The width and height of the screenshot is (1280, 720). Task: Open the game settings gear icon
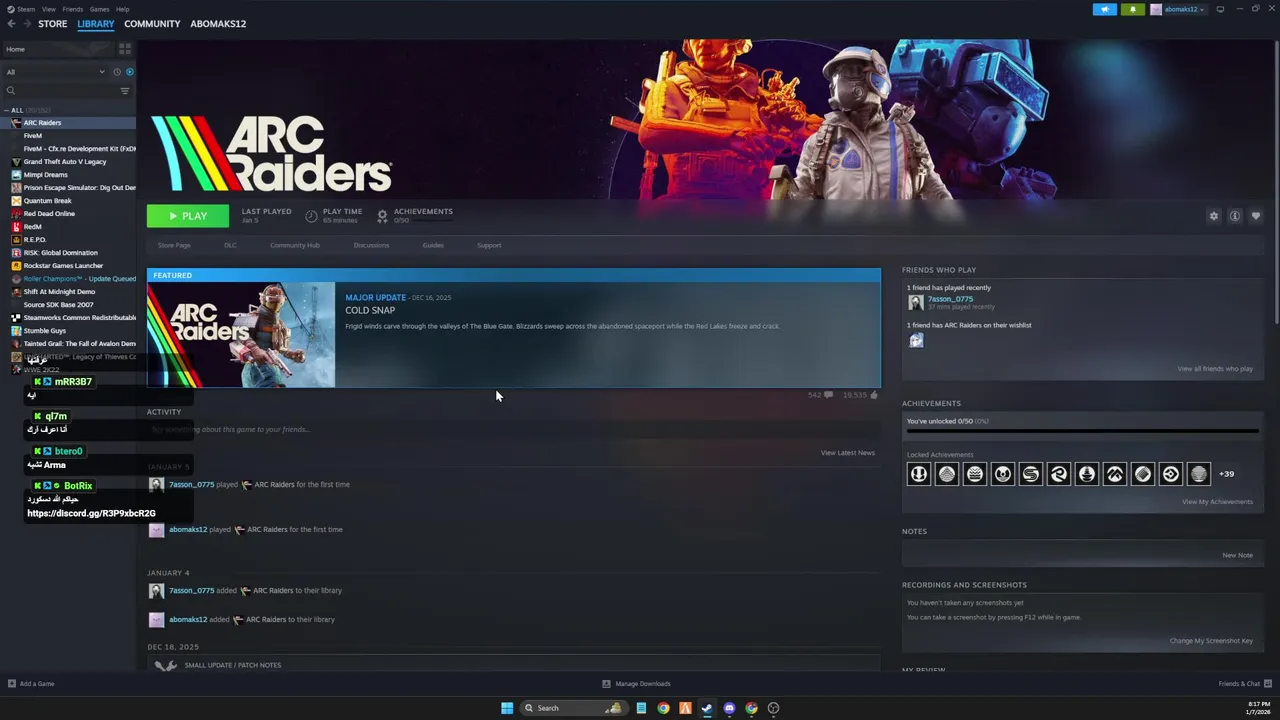(x=1214, y=216)
